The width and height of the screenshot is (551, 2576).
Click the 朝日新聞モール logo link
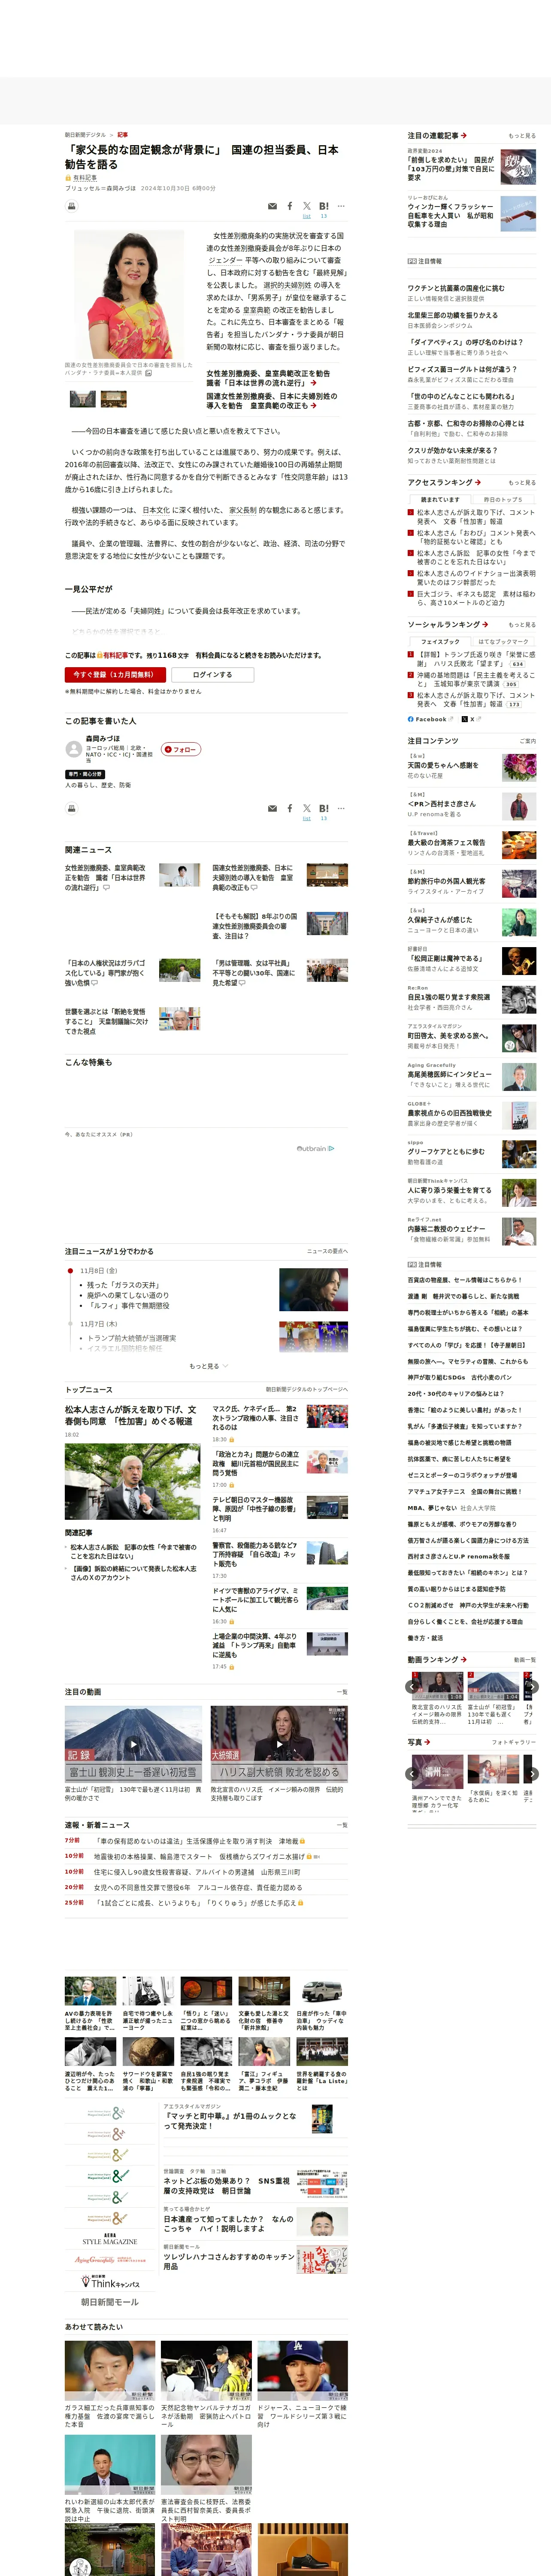point(109,2302)
